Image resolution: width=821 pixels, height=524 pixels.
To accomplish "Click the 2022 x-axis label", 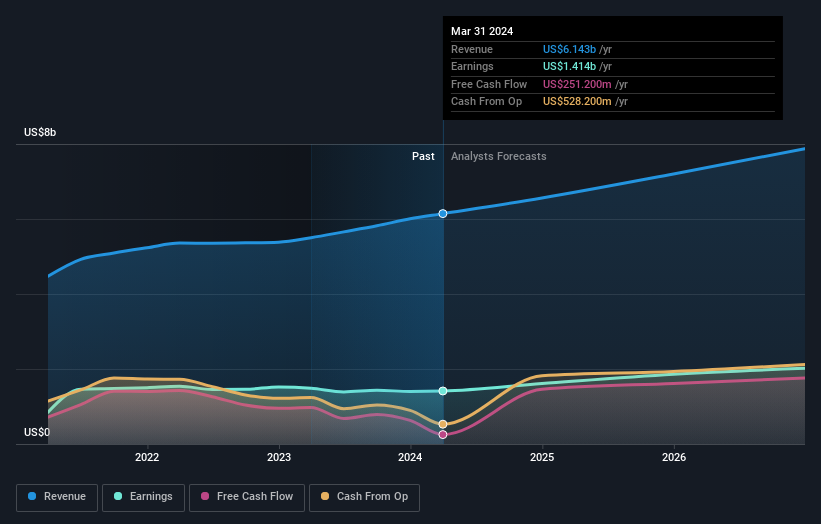I will coord(147,457).
